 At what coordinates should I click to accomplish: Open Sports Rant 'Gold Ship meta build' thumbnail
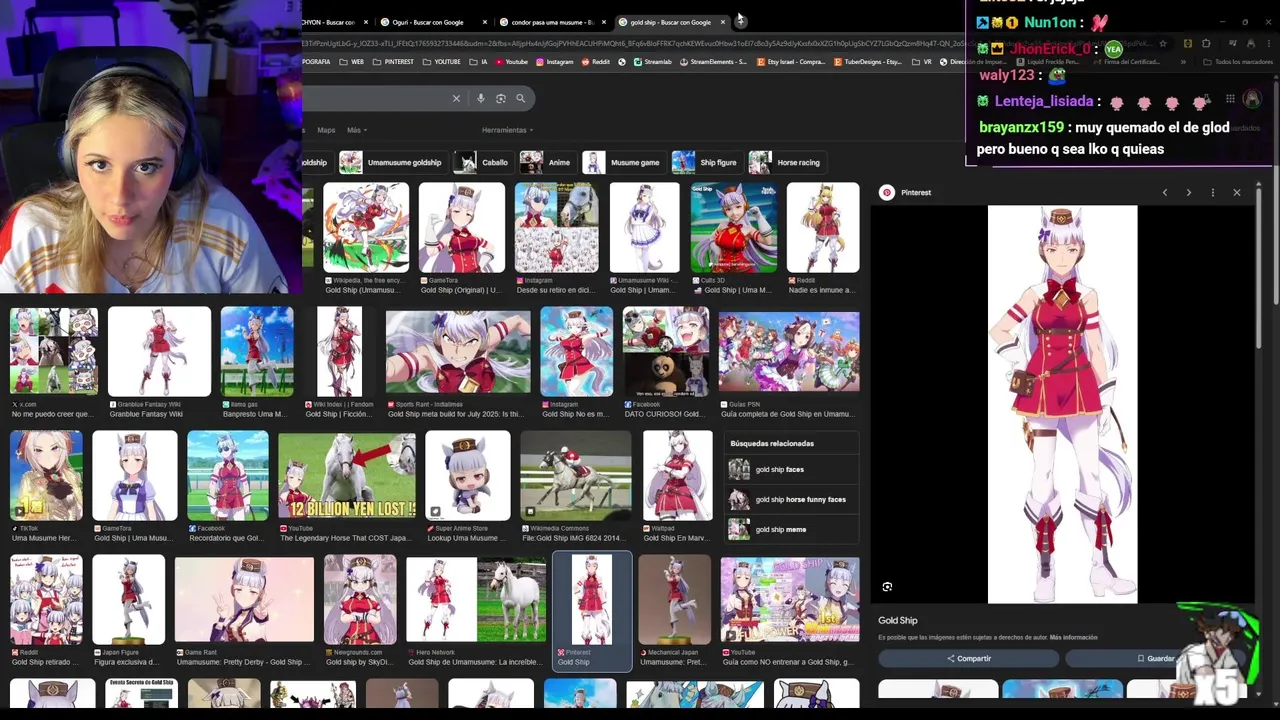(x=458, y=351)
